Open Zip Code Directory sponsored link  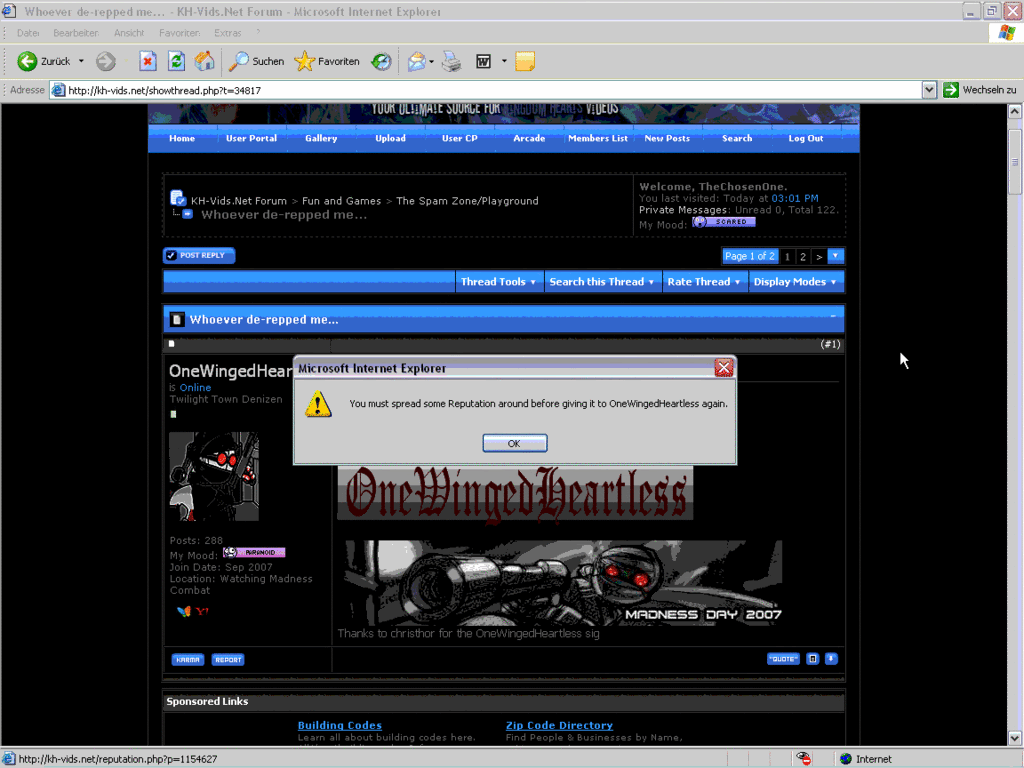[559, 725]
